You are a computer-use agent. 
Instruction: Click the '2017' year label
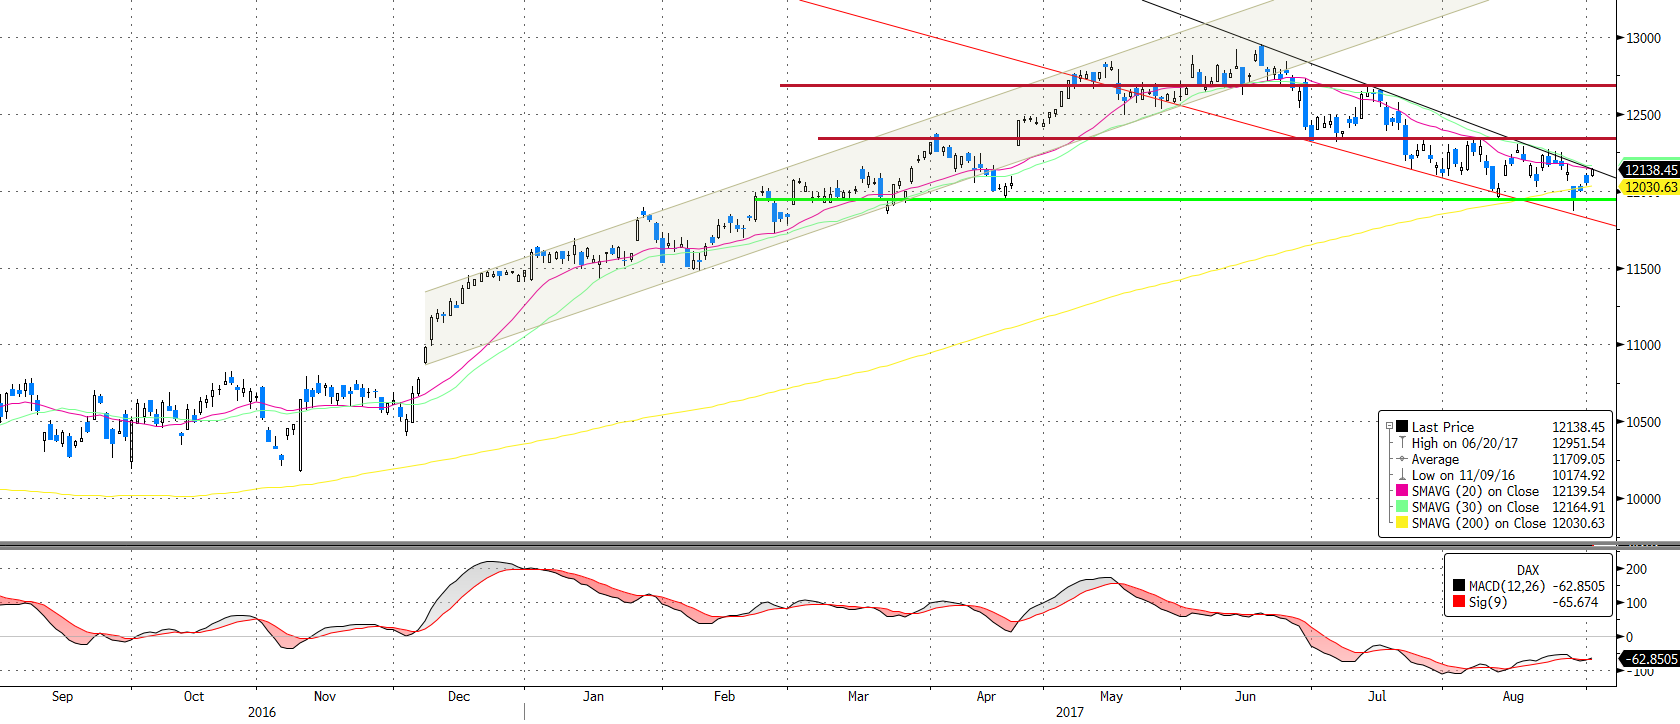[x=1070, y=712]
